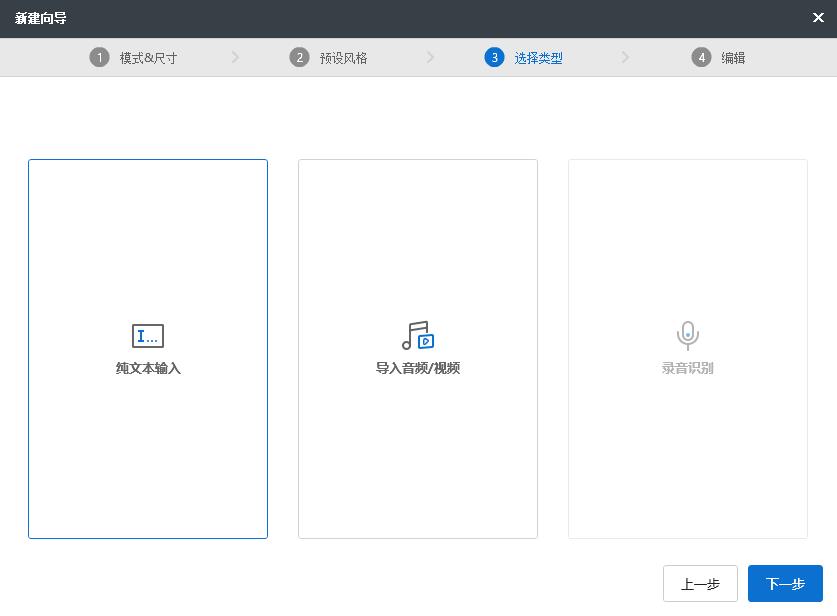The width and height of the screenshot is (837, 616).
Task: Click the dialog close X icon
Action: [818, 17]
